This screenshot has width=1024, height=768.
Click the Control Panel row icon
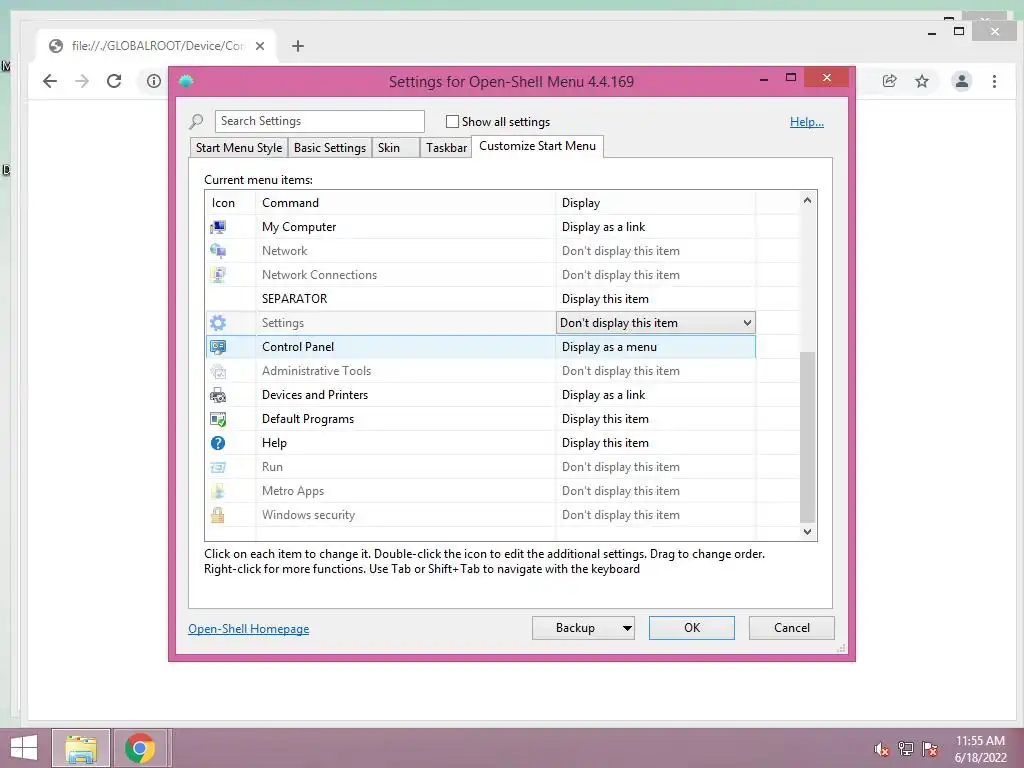pyautogui.click(x=217, y=347)
